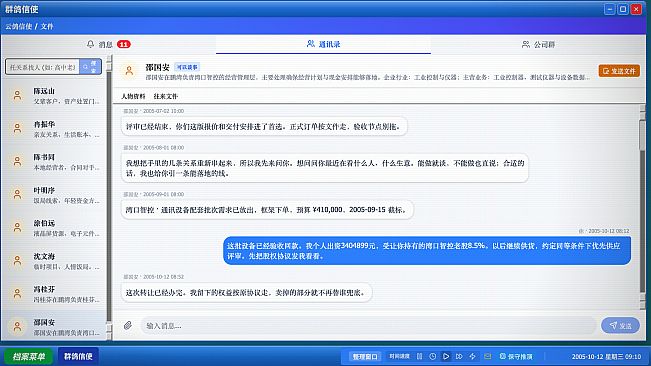Select contact 沈文海
651x366 pixels.
pyautogui.click(x=54, y=261)
